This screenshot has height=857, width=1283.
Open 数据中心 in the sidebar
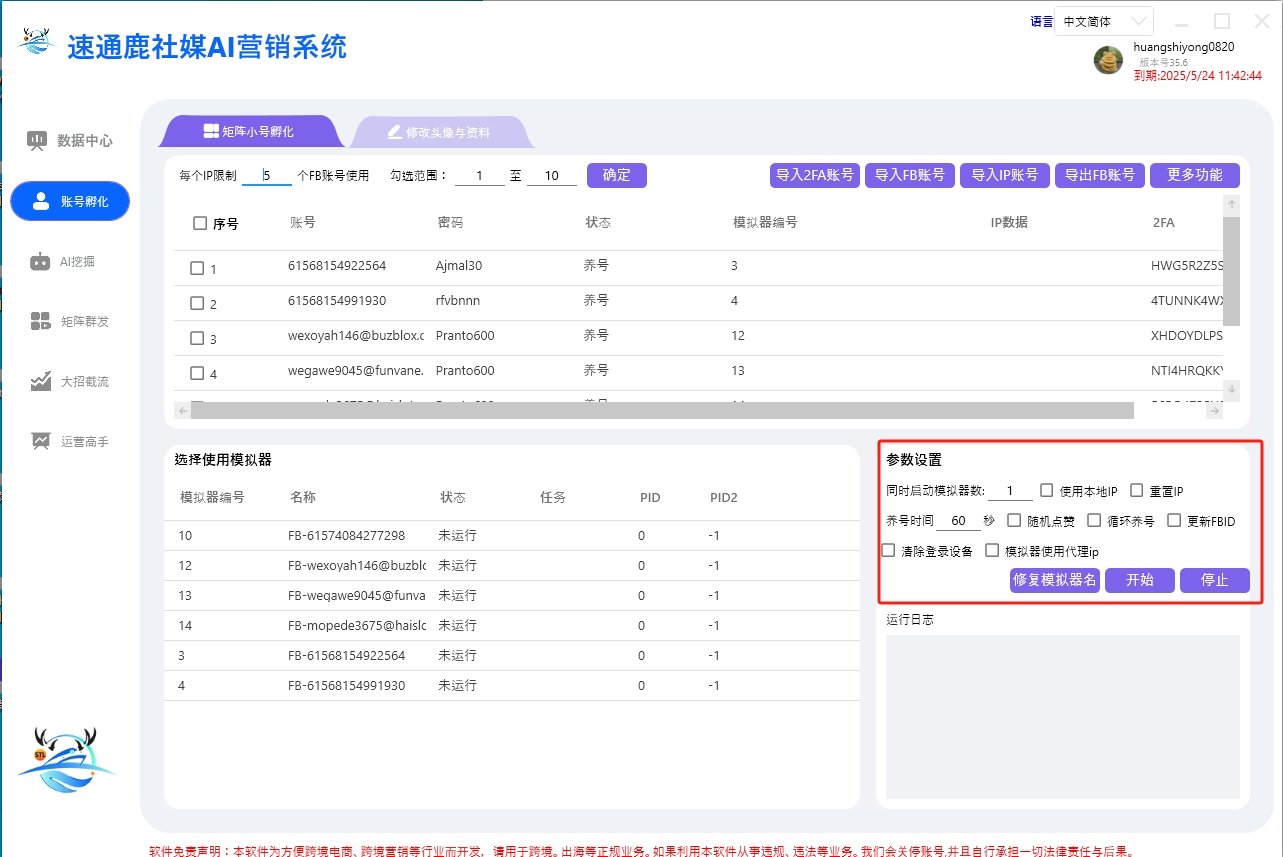[70, 141]
